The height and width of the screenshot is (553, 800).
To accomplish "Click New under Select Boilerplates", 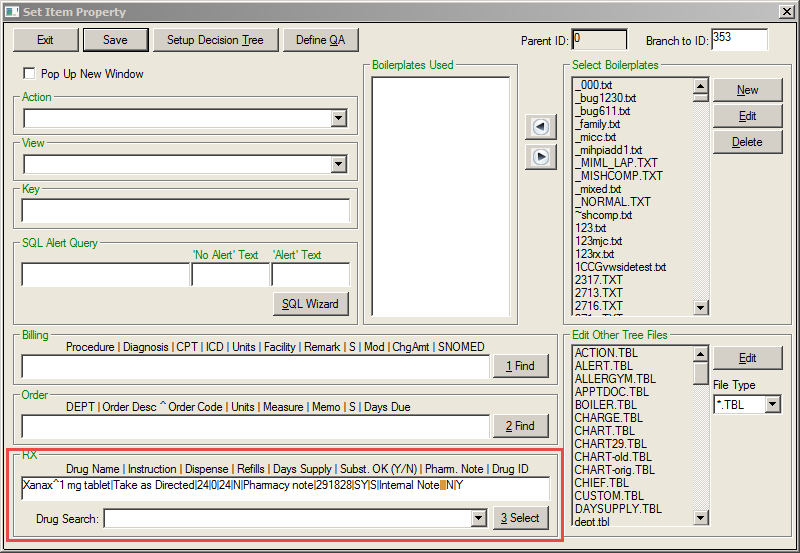I will [747, 90].
